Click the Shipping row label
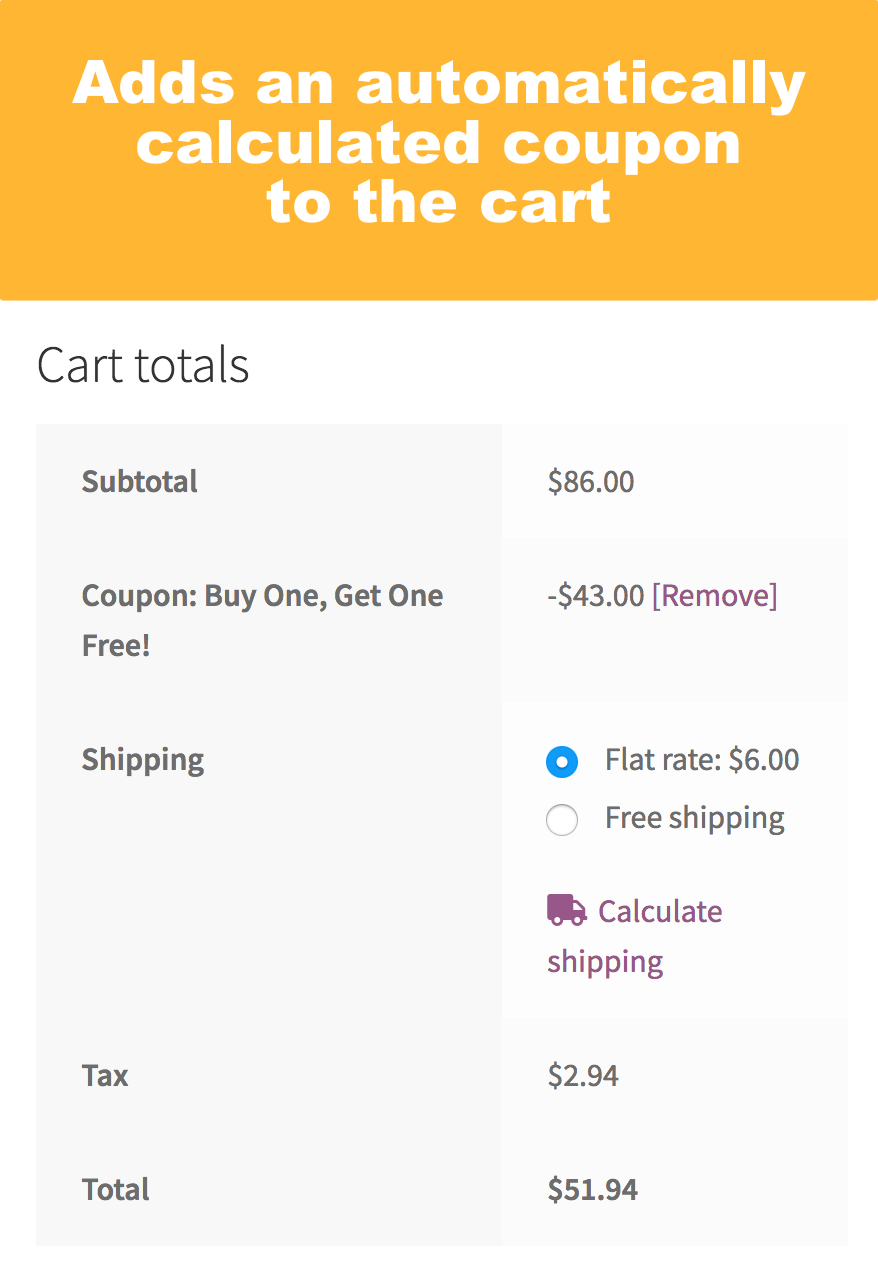This screenshot has height=1266, width=878. click(x=143, y=760)
